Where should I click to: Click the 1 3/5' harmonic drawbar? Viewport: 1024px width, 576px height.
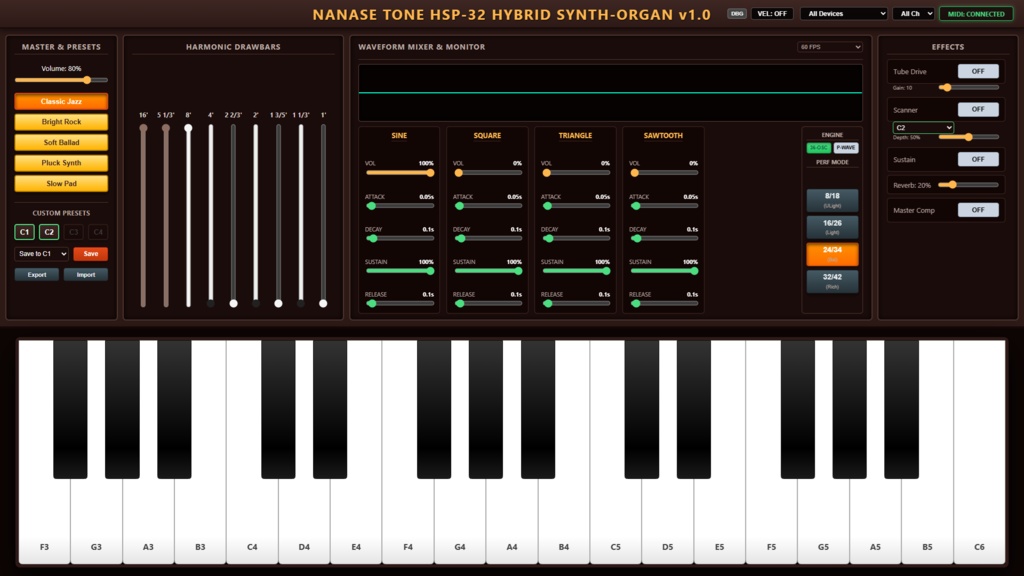point(278,216)
